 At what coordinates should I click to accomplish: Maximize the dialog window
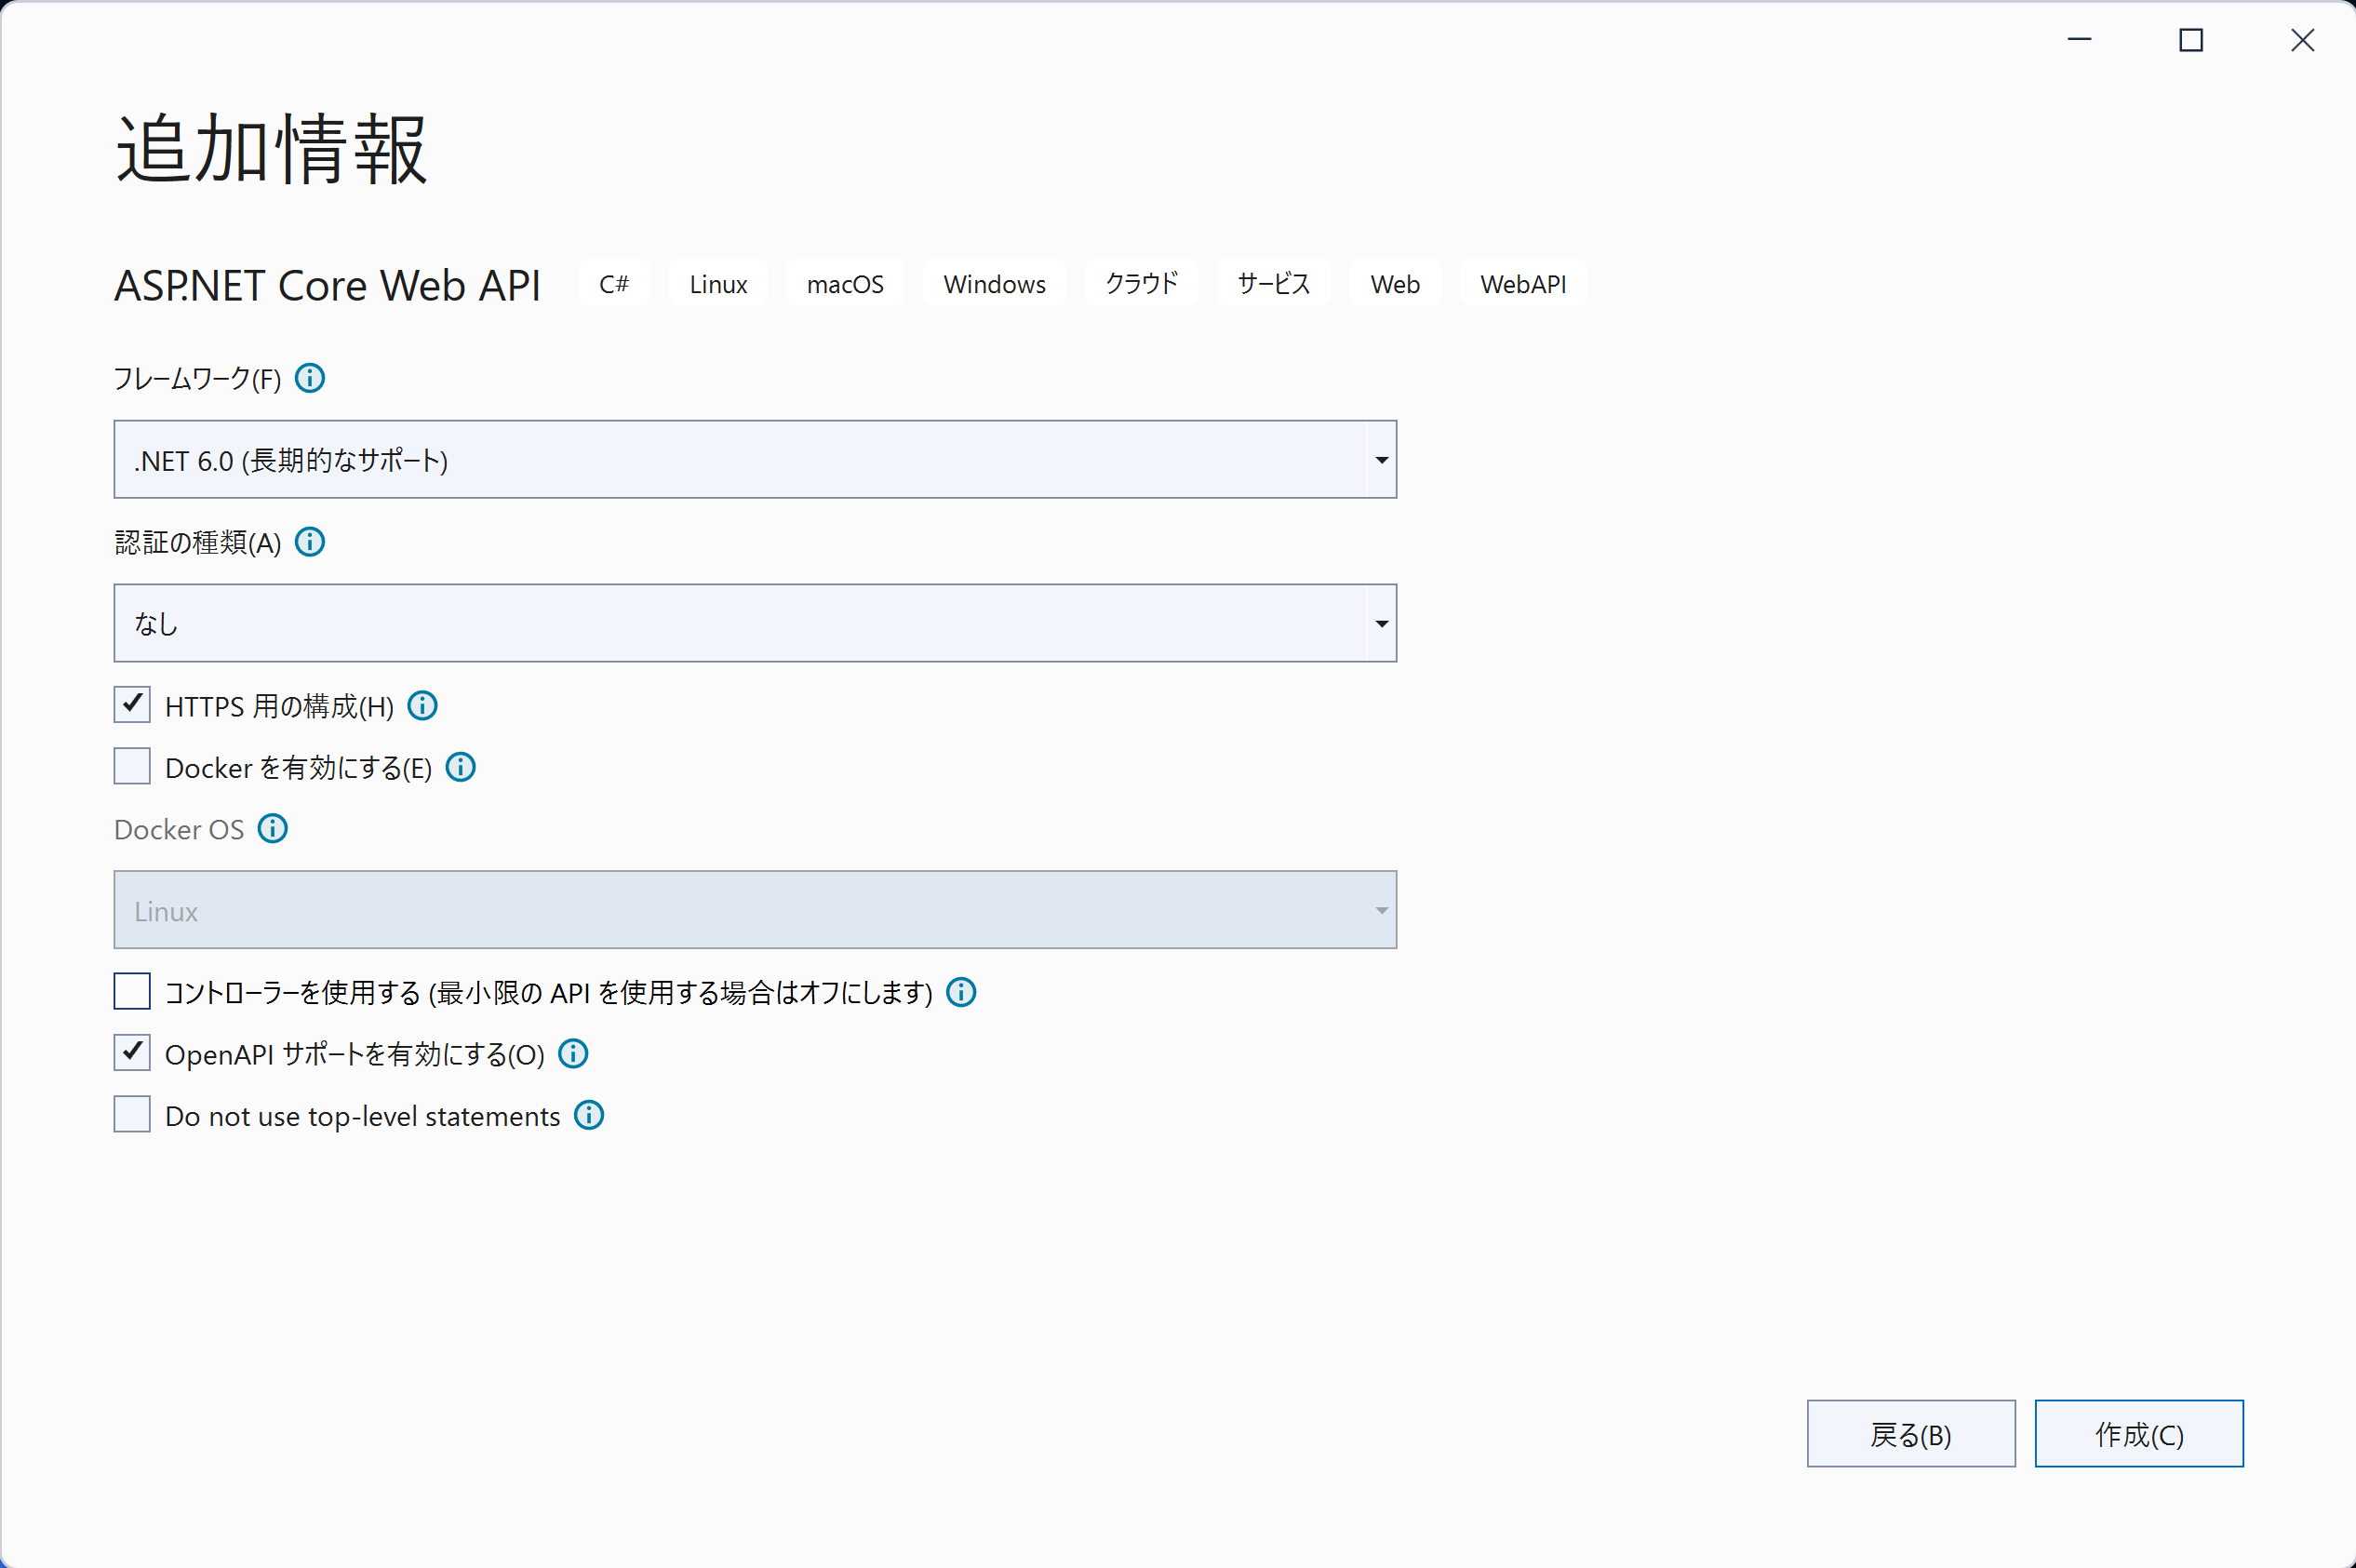(2191, 40)
